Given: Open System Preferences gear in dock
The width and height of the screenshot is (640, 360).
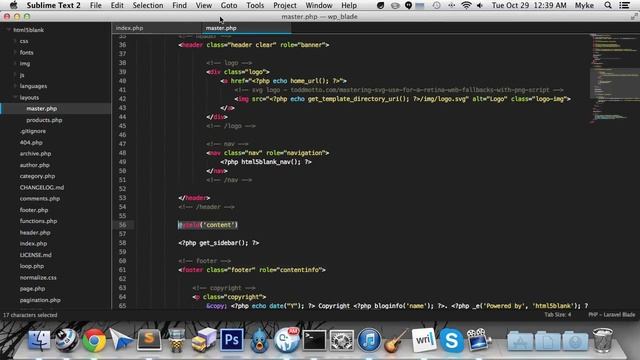Looking at the screenshot, I should click(x=342, y=340).
